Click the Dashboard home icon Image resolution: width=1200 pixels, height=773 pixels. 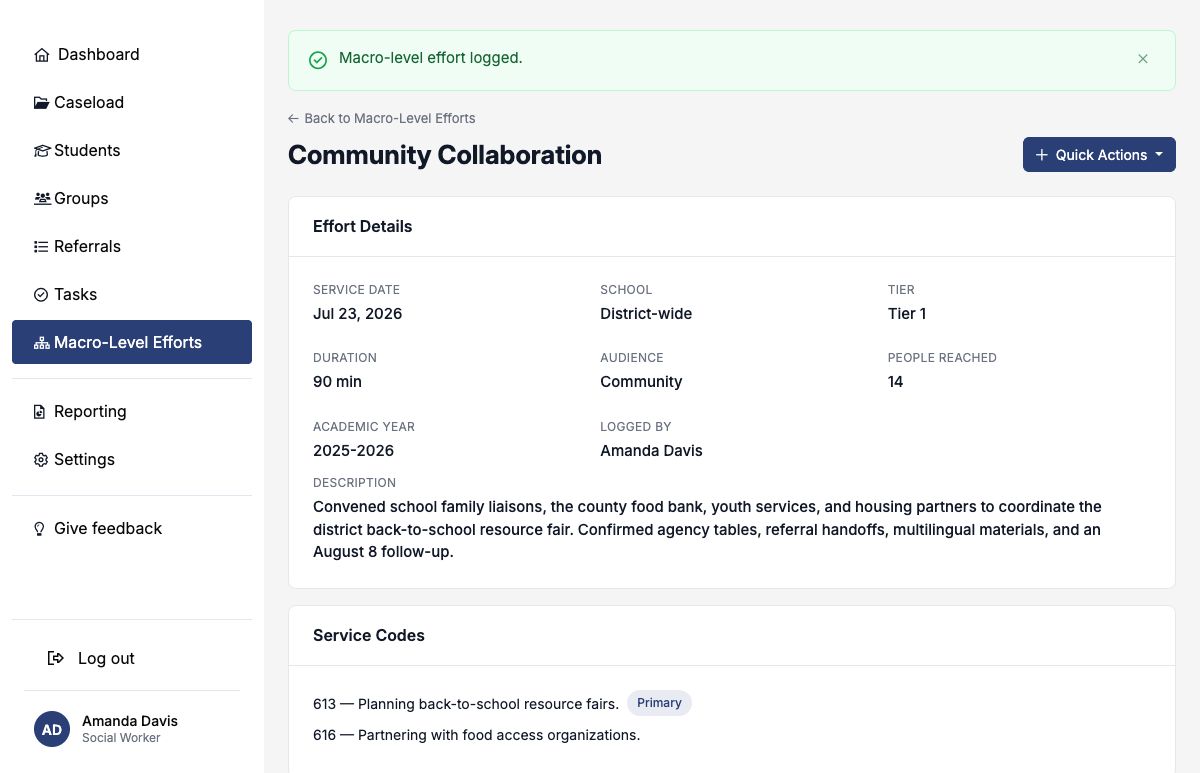point(42,55)
